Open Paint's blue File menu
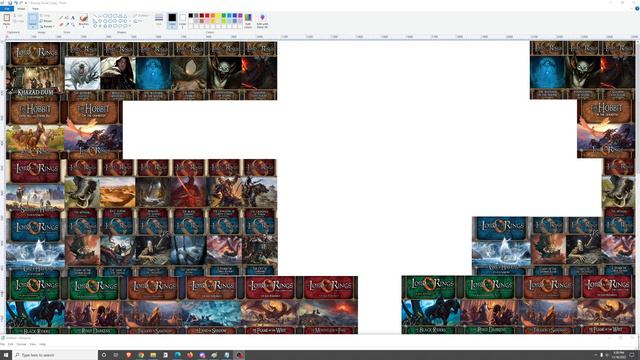 (7, 9)
